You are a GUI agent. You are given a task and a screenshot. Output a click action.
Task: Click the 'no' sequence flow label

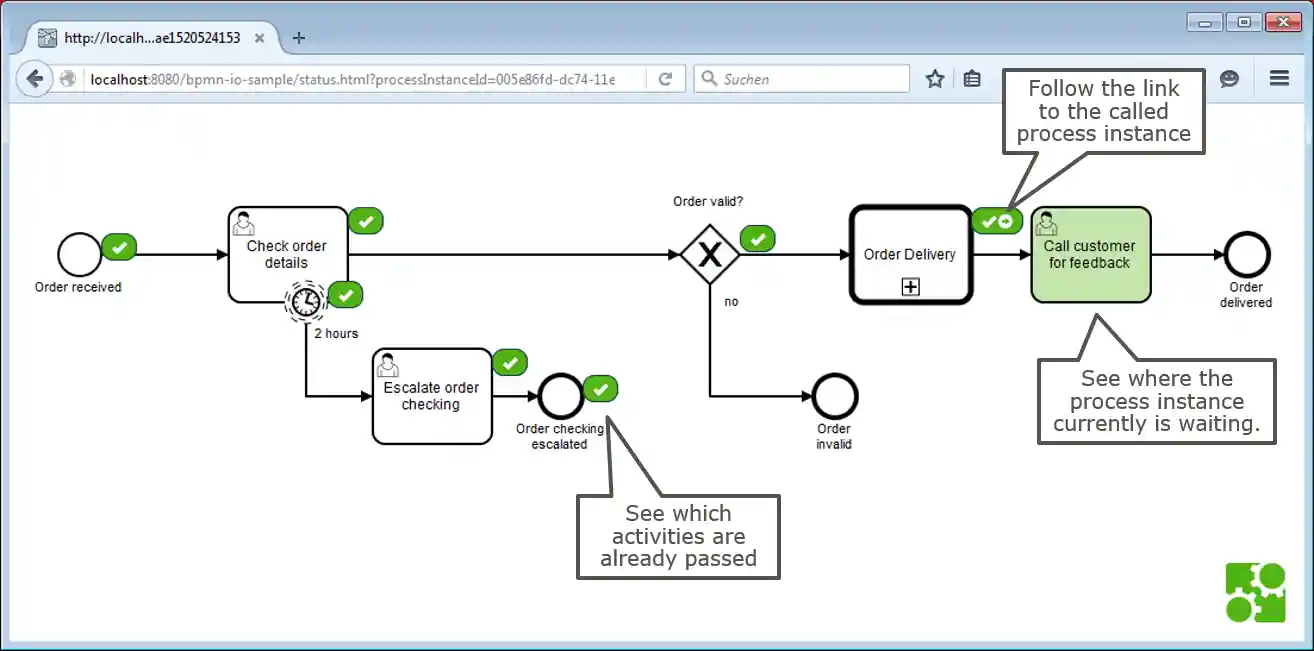pos(731,301)
